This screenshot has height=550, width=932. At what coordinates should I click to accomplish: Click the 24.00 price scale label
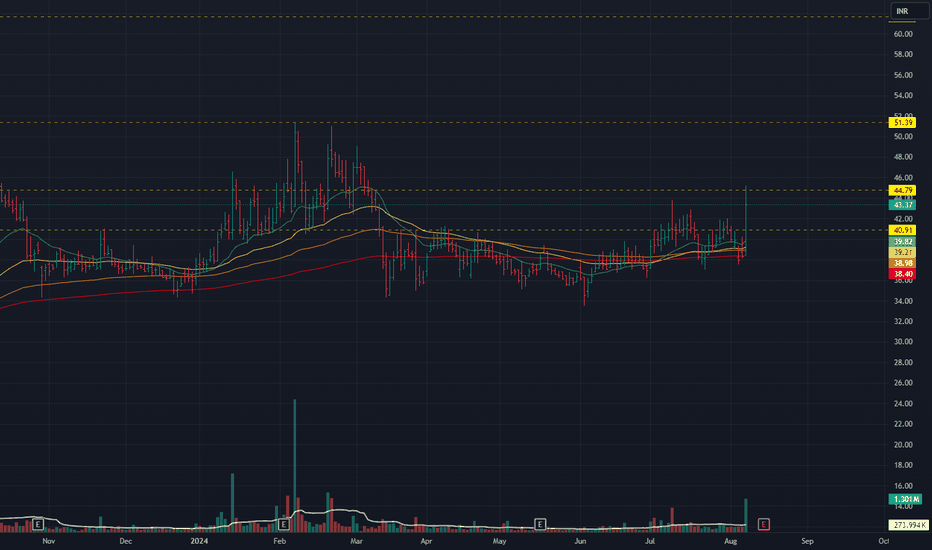(903, 403)
